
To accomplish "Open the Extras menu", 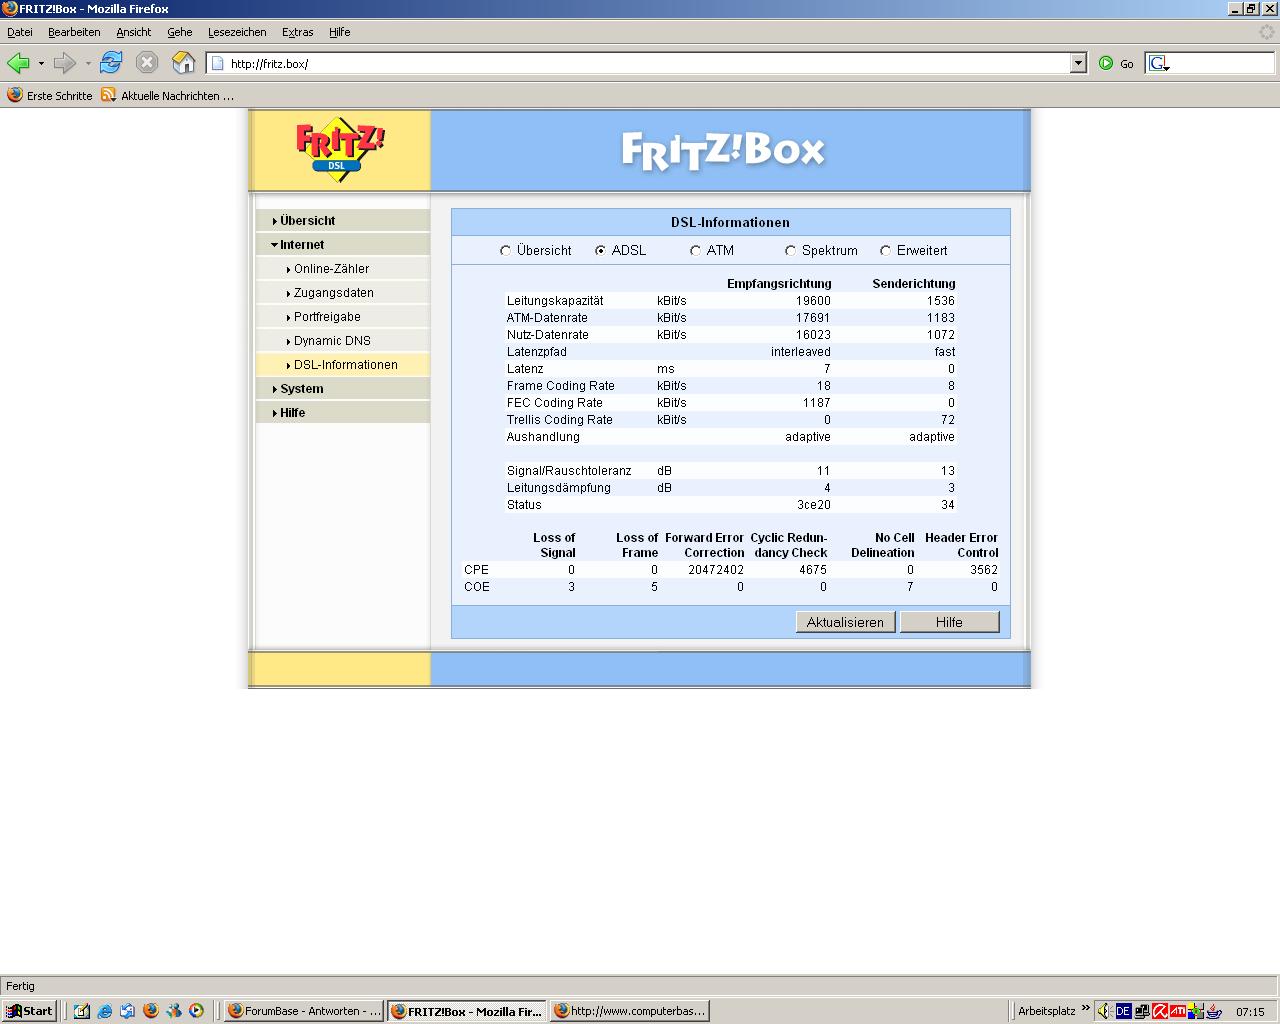I will (297, 32).
